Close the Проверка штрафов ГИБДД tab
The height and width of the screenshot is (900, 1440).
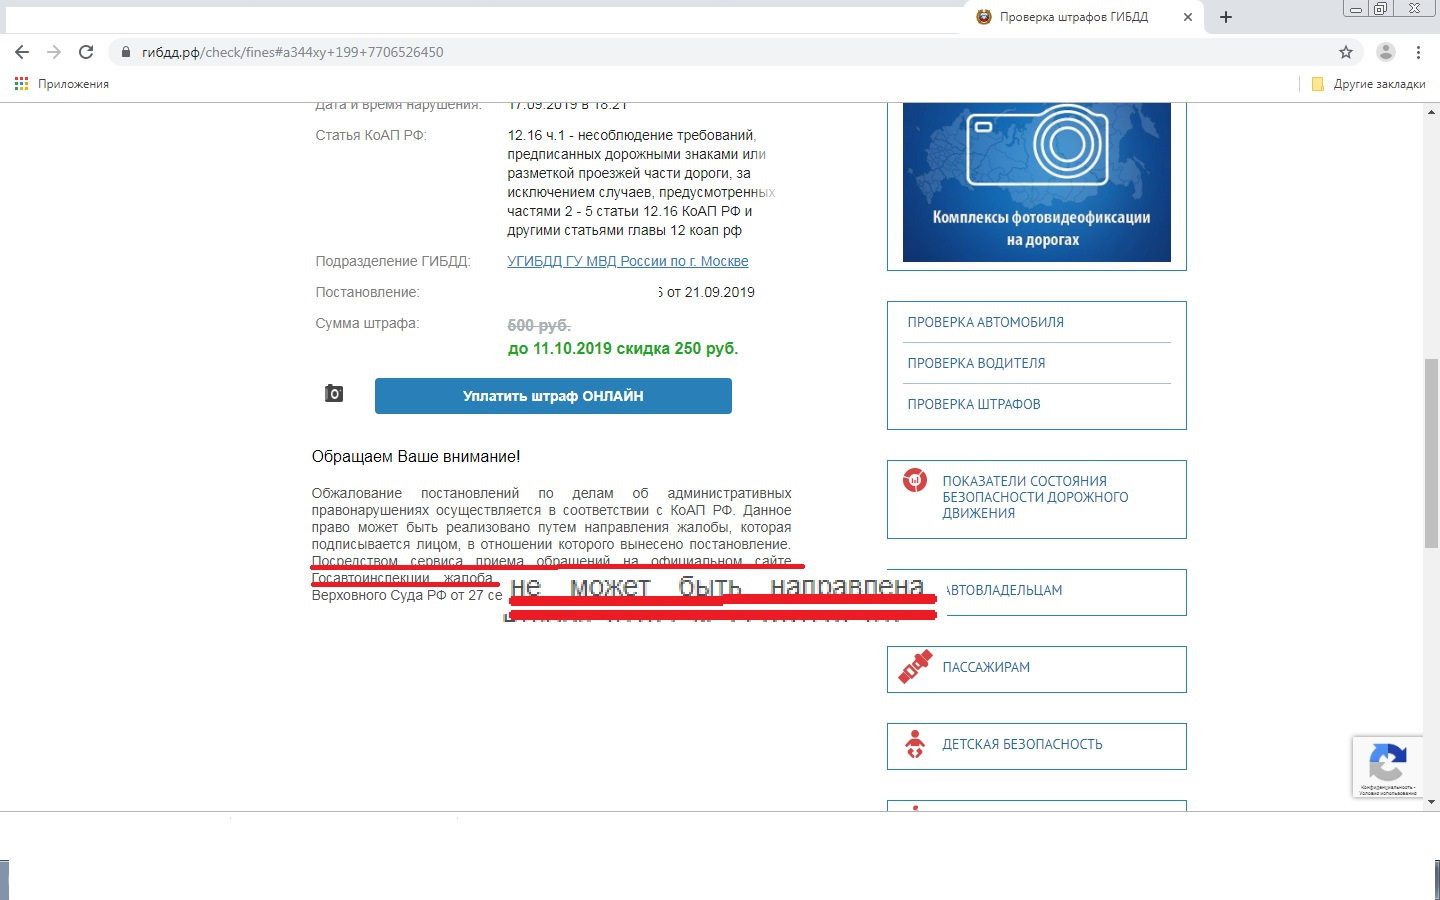[1188, 17]
